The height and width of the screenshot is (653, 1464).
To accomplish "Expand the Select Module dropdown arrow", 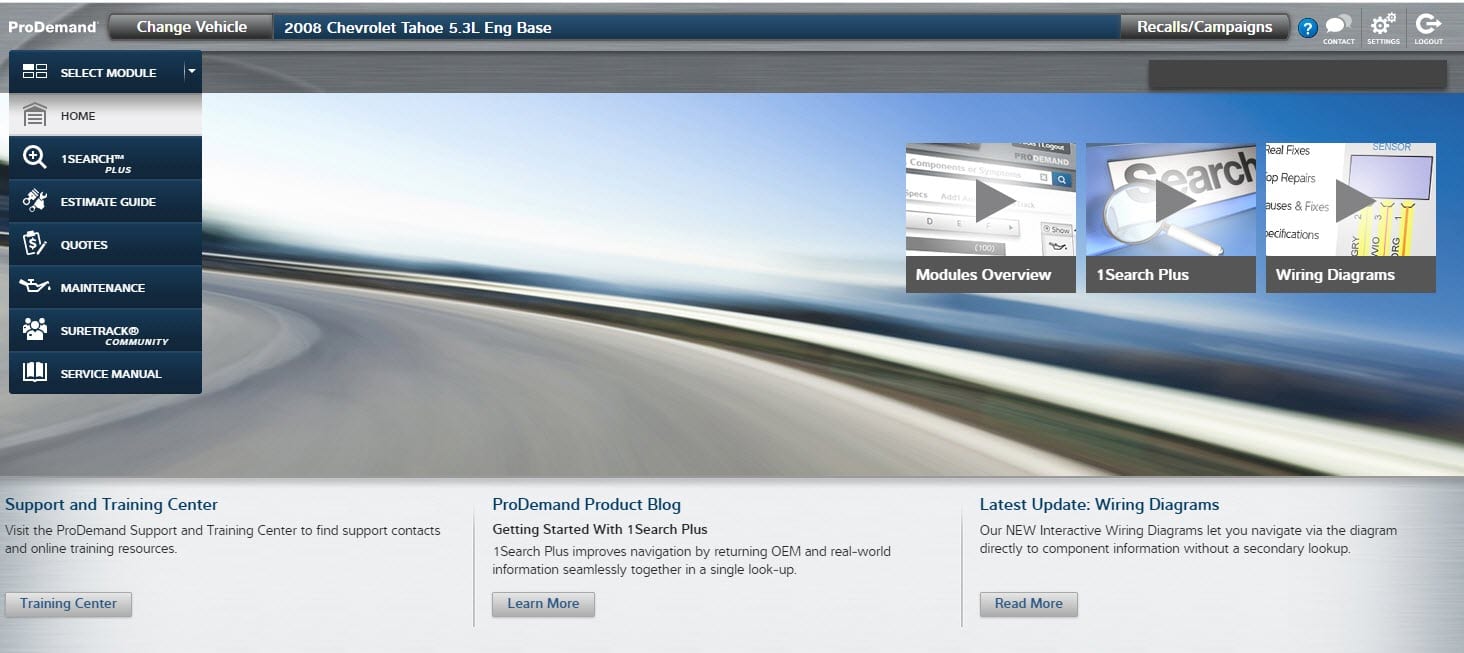I will [x=191, y=72].
